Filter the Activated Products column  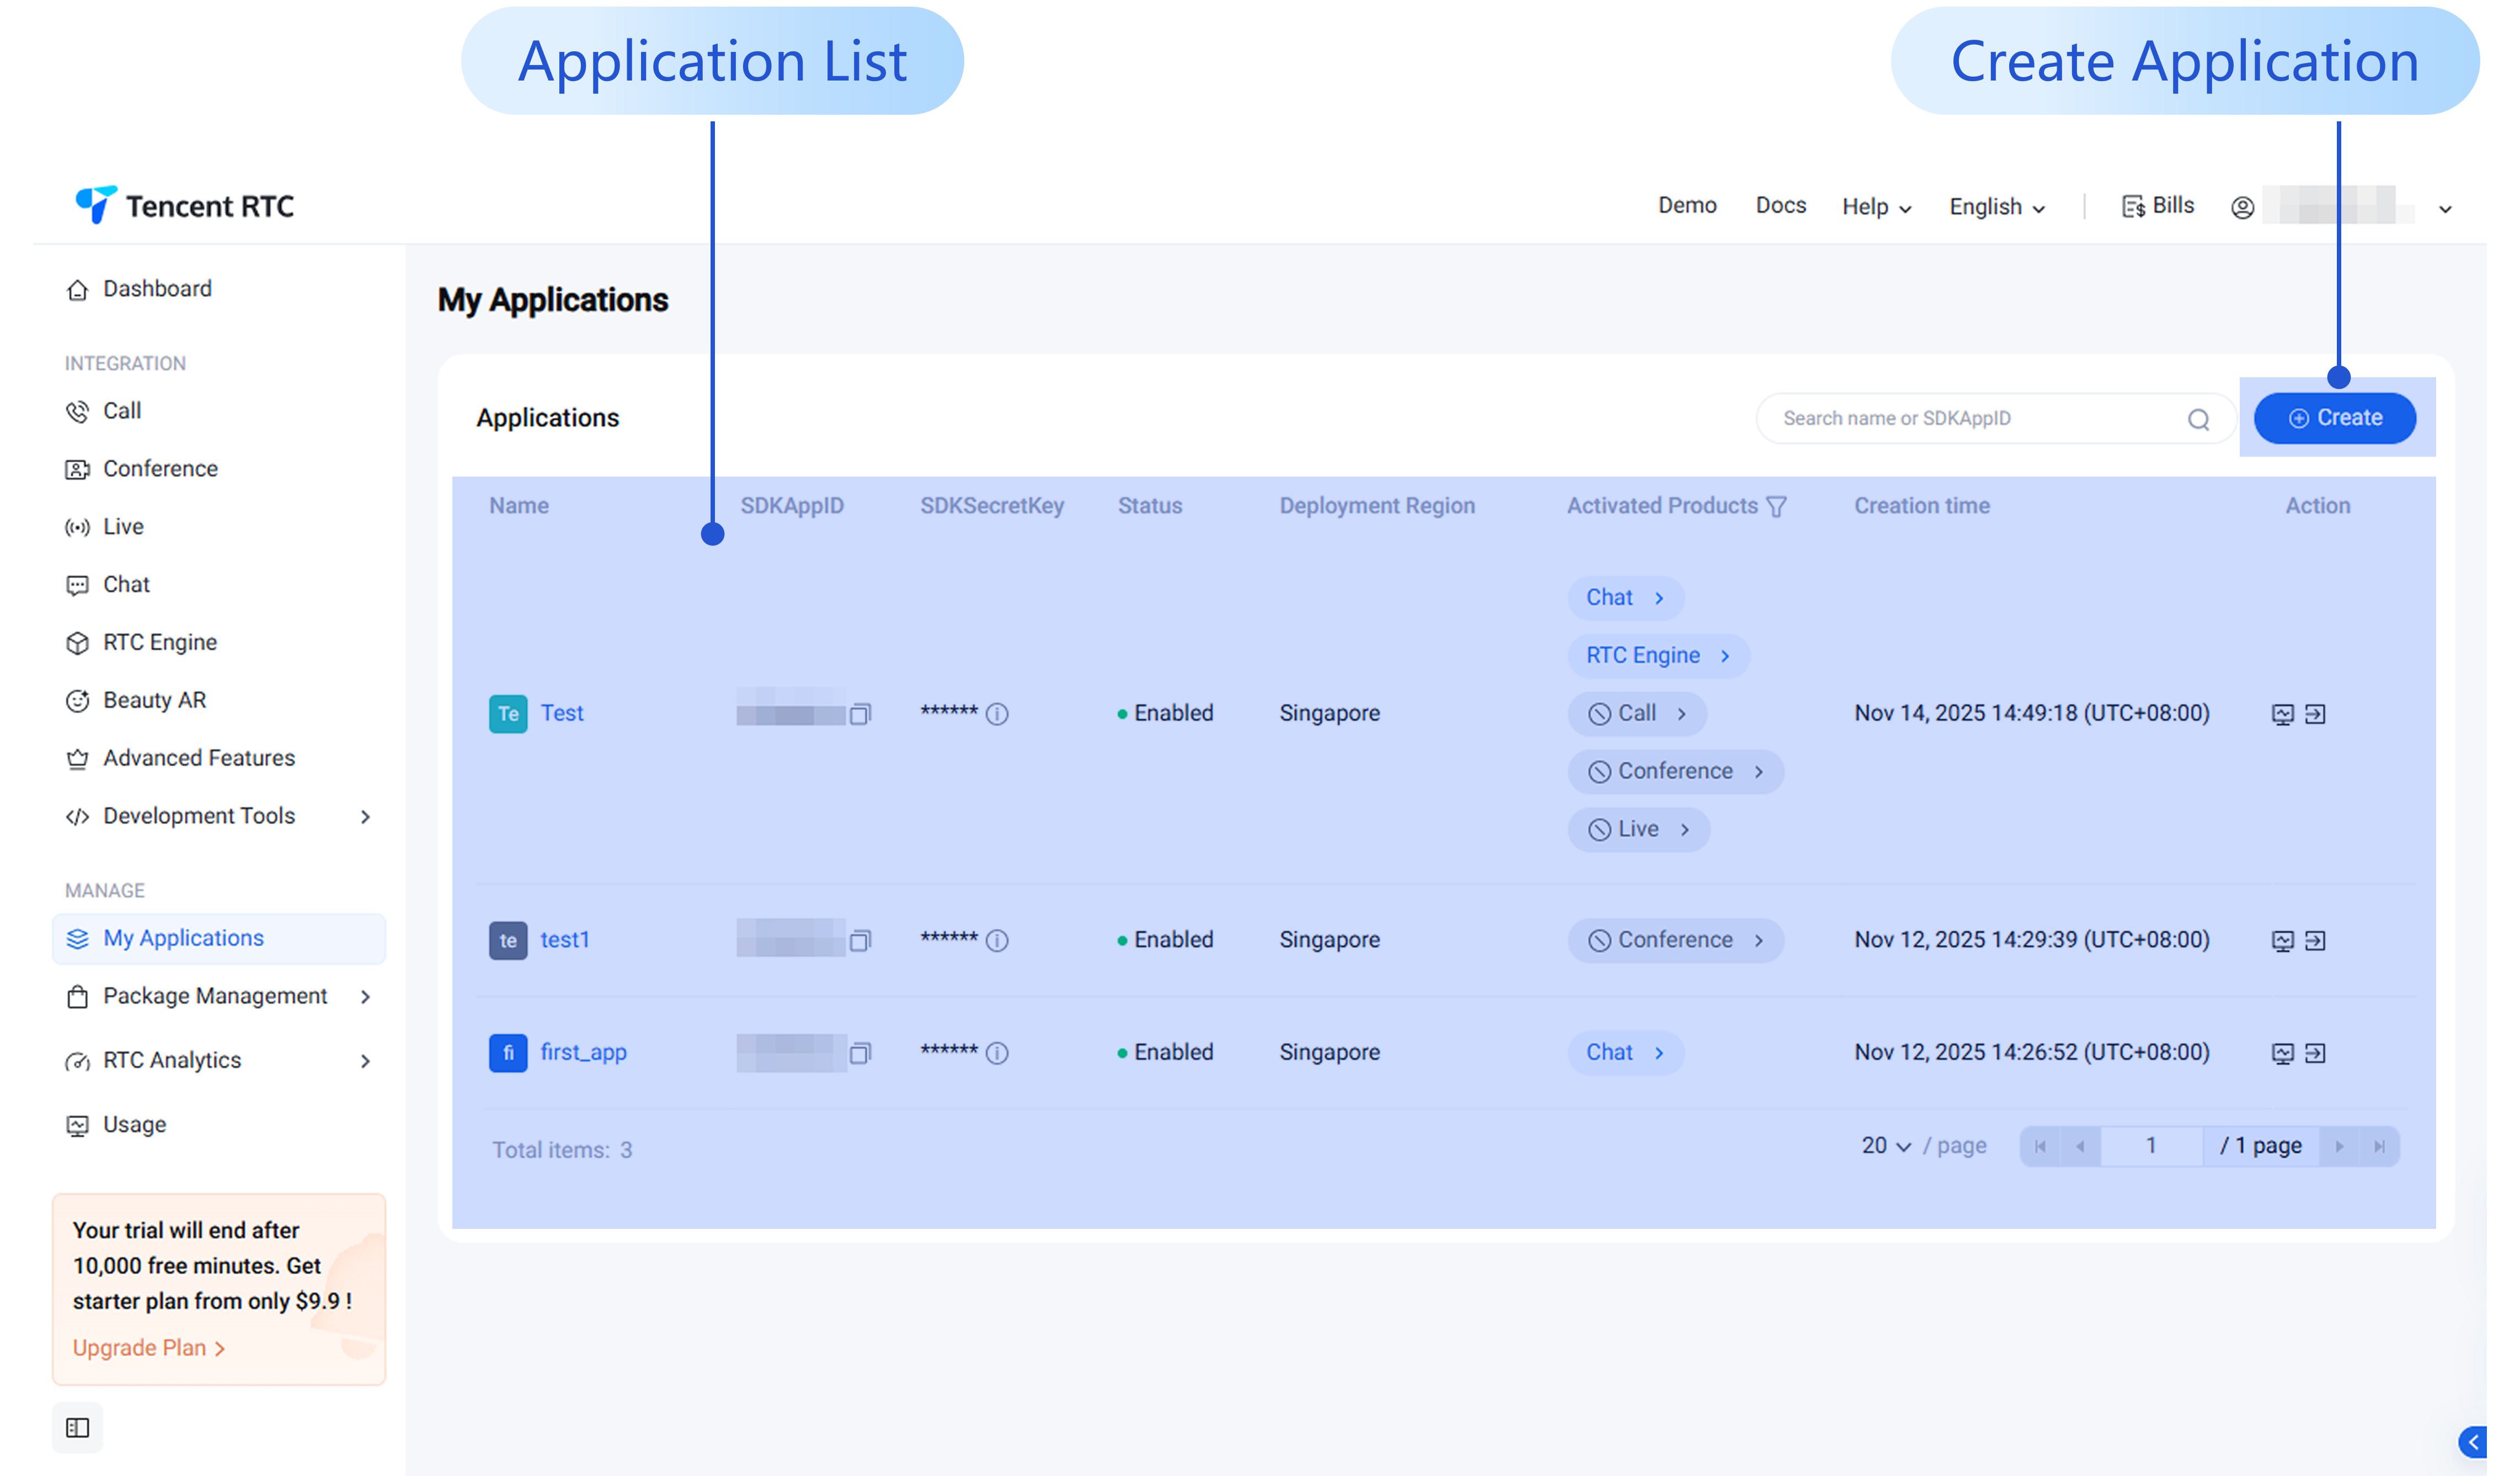click(1776, 507)
